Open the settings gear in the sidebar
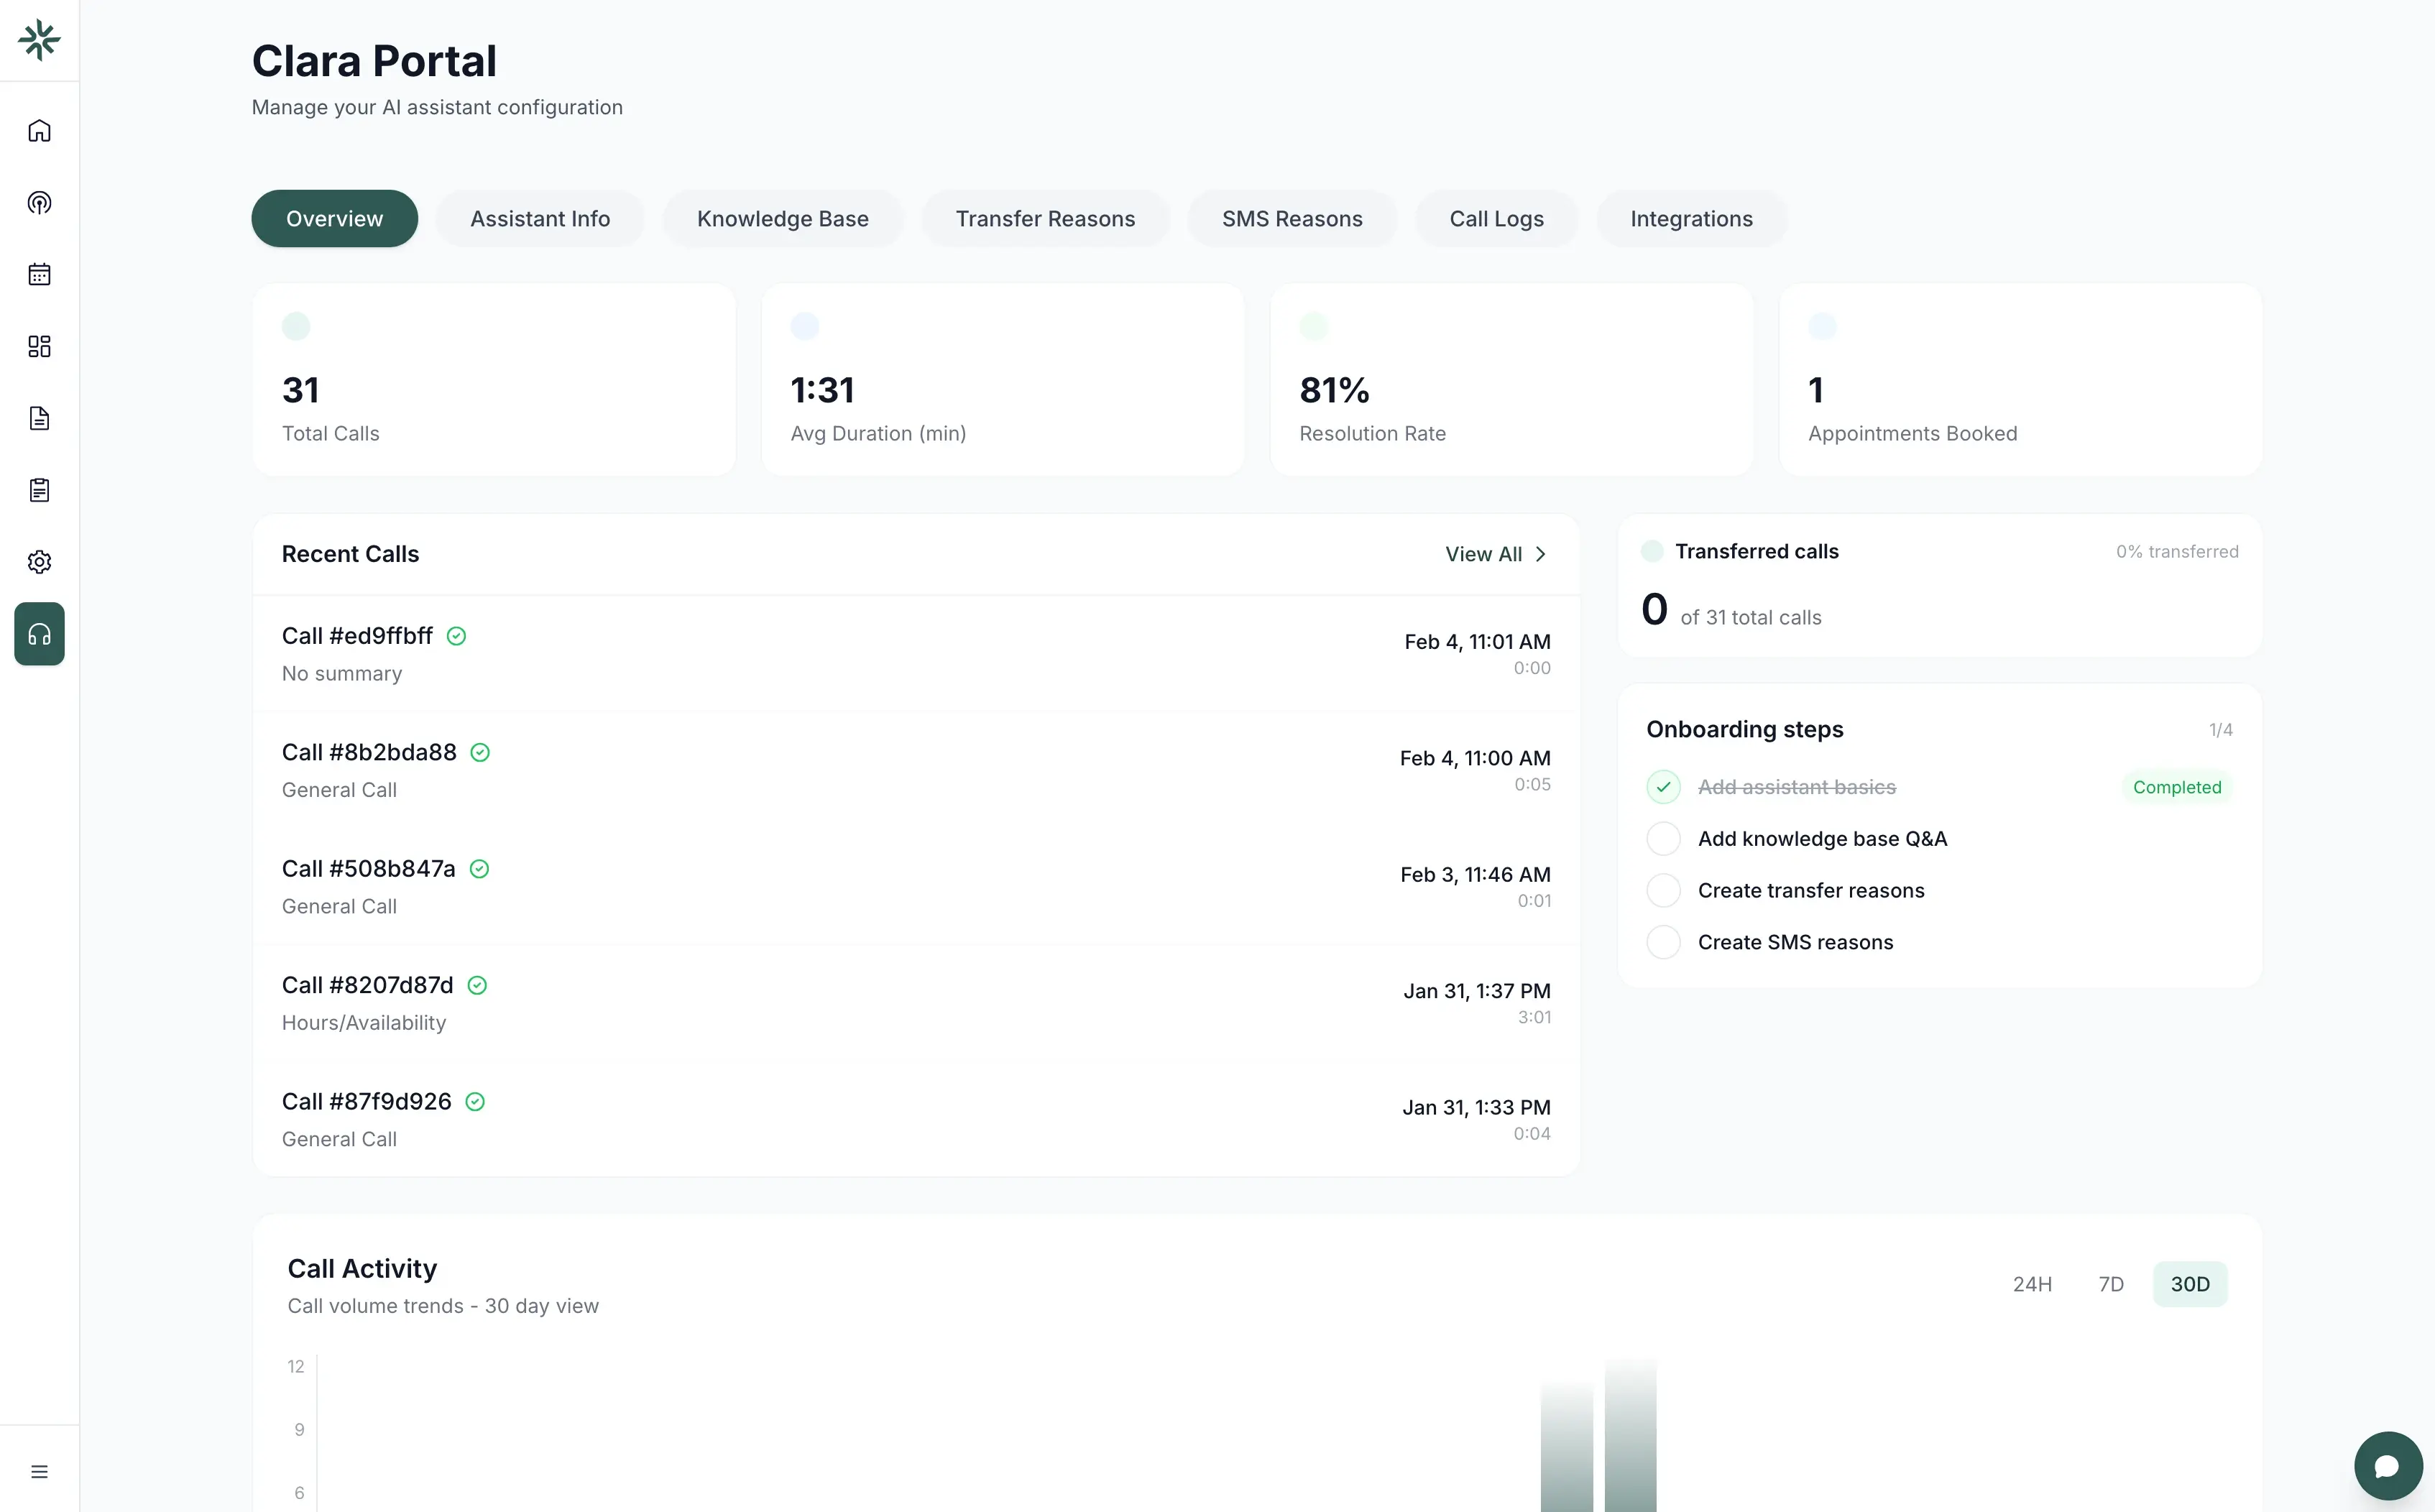Image resolution: width=2435 pixels, height=1512 pixels. [39, 561]
